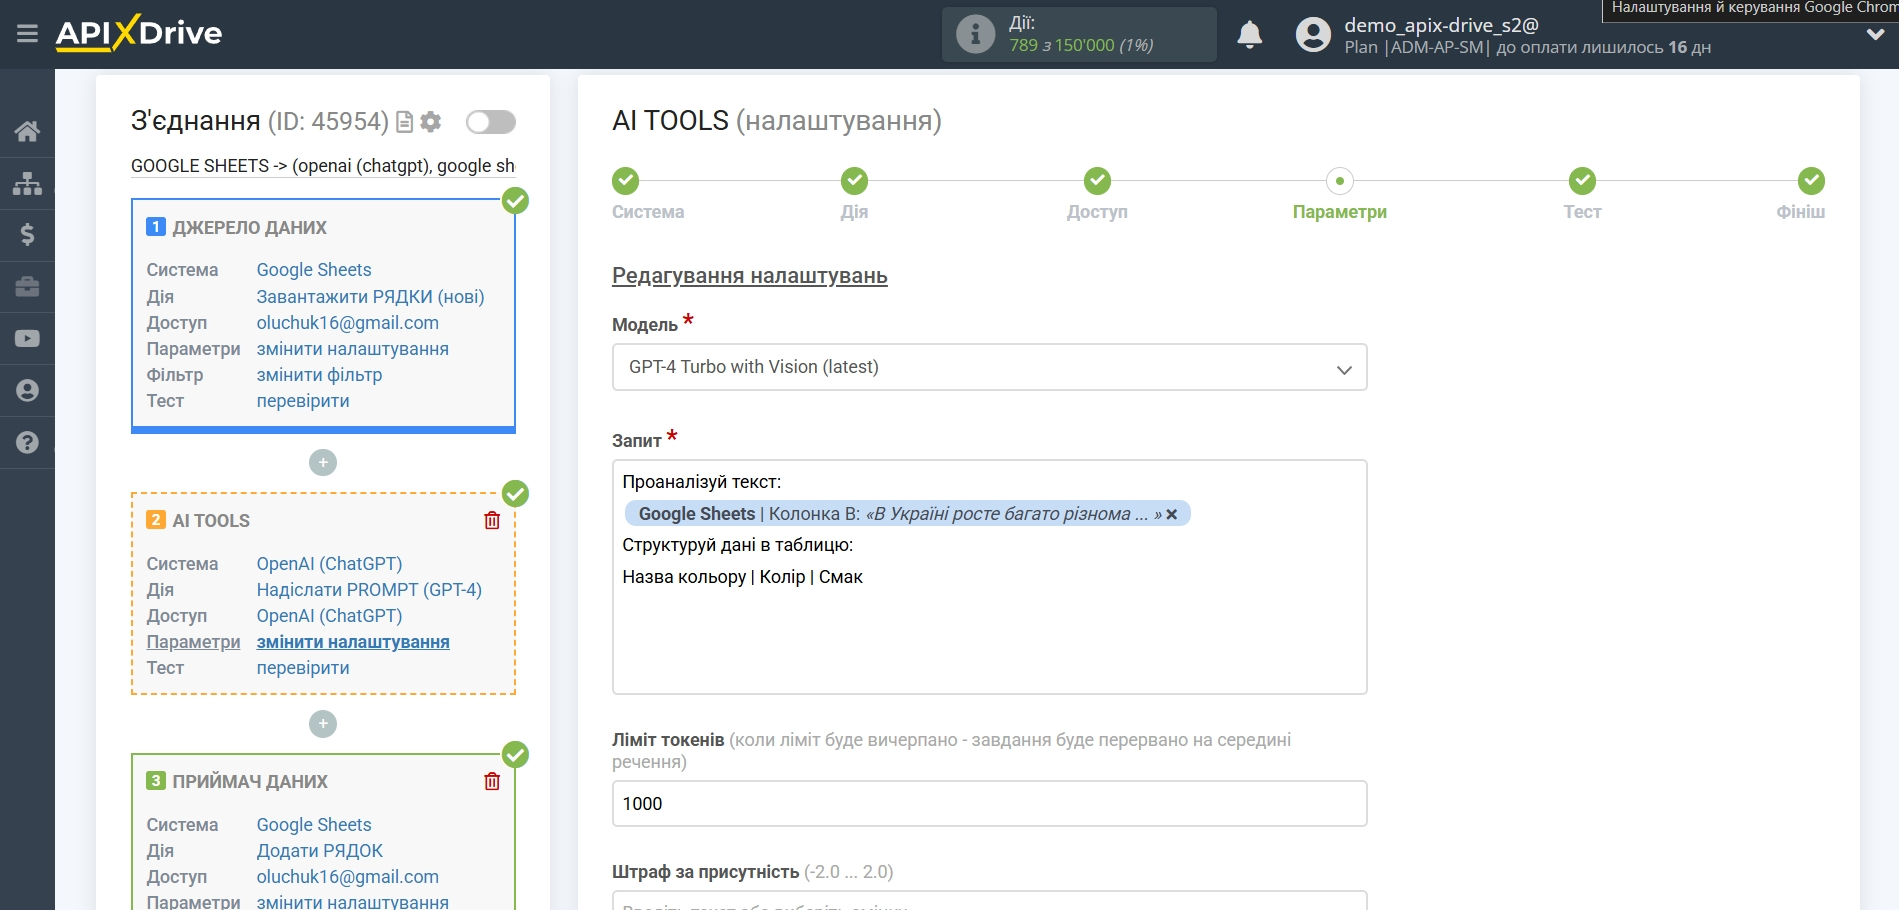The image size is (1899, 910).
Task: Go to Home in the sidebar
Action: 27,131
